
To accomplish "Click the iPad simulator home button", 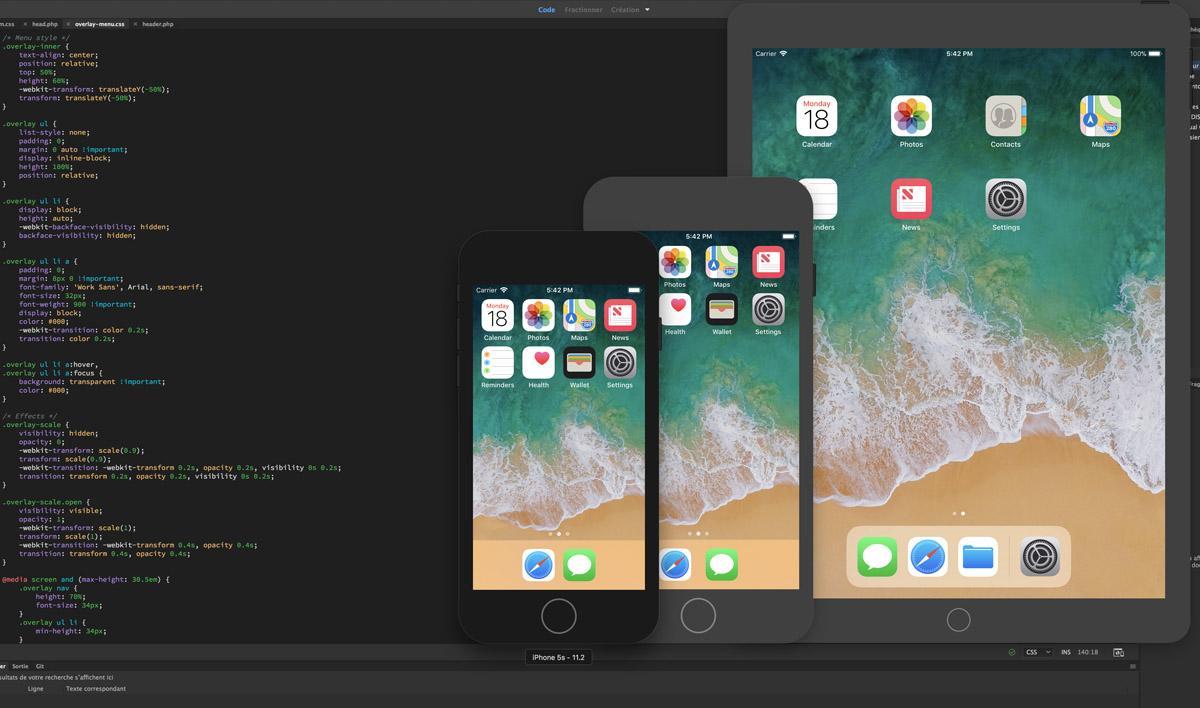I will tap(958, 620).
